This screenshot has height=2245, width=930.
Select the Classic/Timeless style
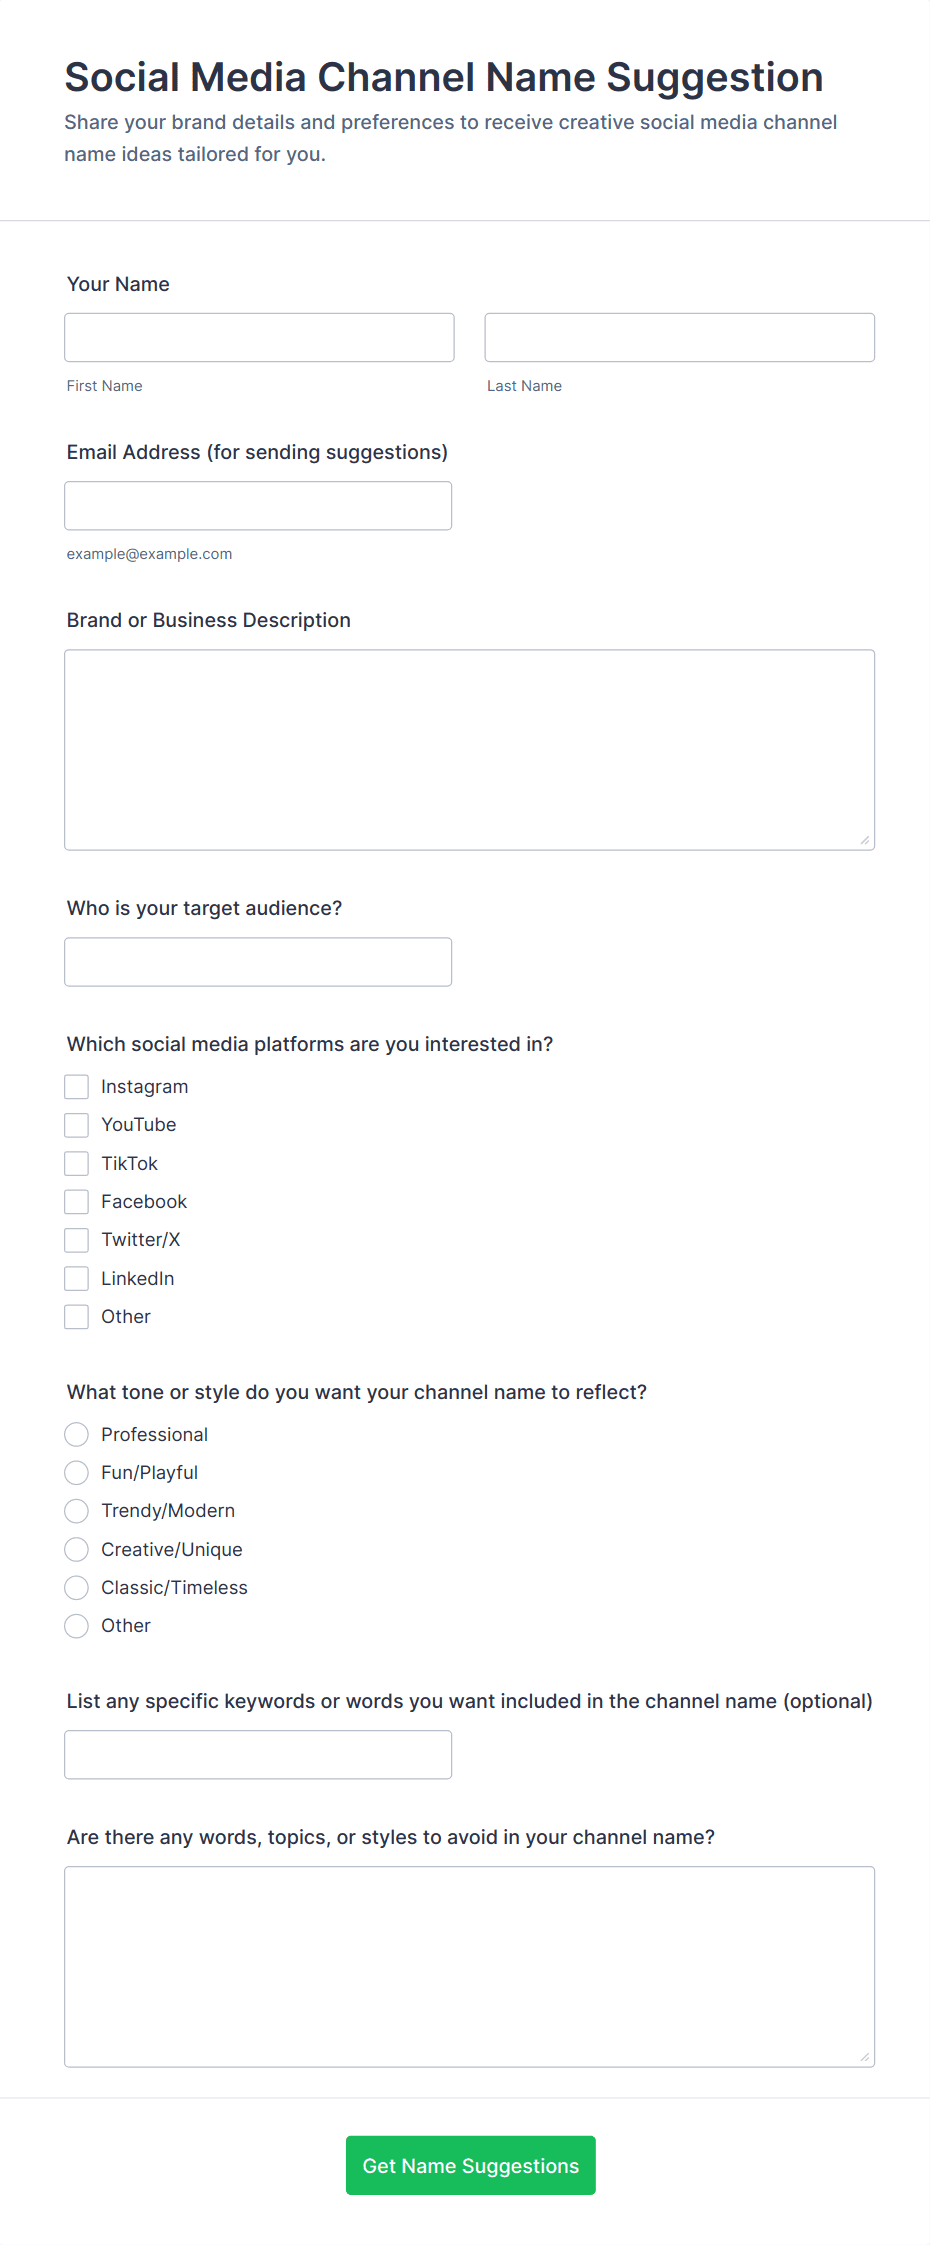click(x=76, y=1587)
